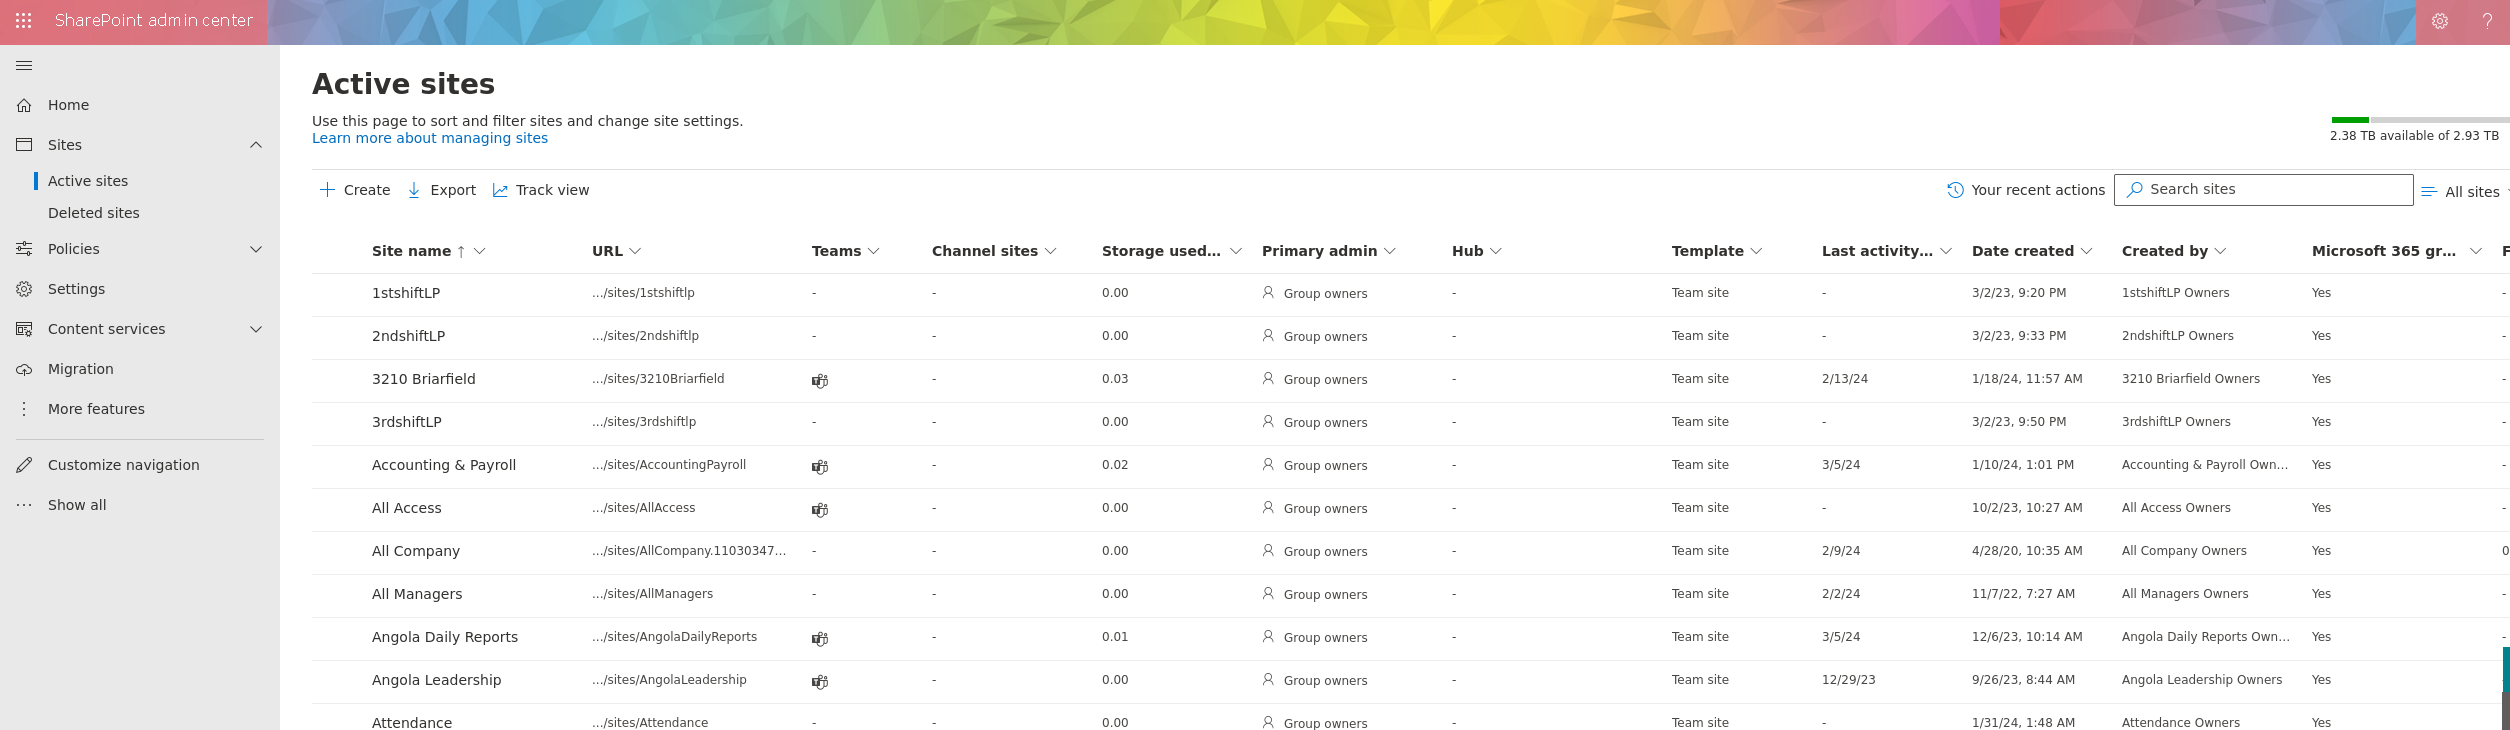This screenshot has height=730, width=2510.
Task: Expand the Content services chevron
Action: click(x=256, y=329)
